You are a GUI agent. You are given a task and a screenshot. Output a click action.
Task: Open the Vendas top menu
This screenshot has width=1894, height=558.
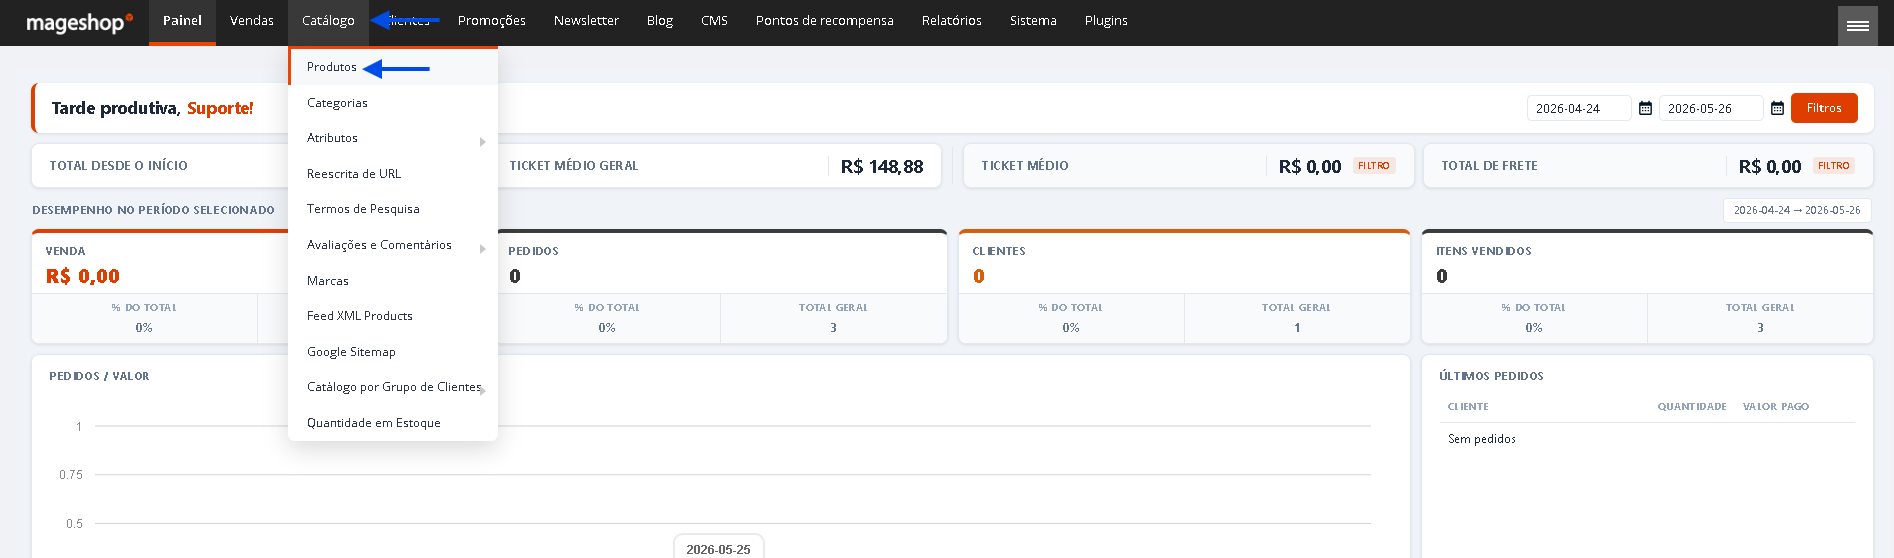pyautogui.click(x=252, y=21)
